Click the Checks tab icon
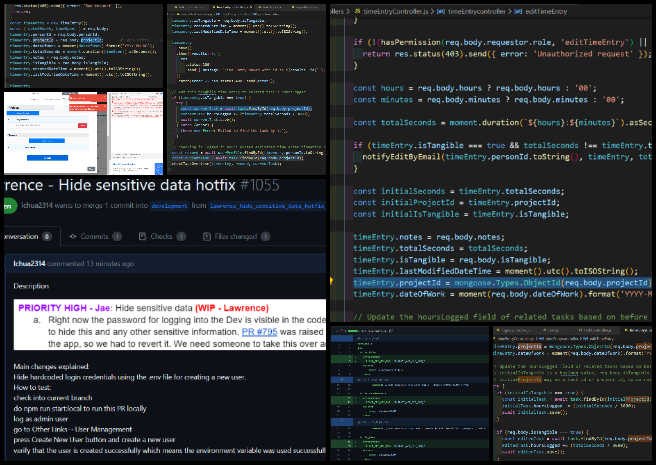 pos(142,236)
